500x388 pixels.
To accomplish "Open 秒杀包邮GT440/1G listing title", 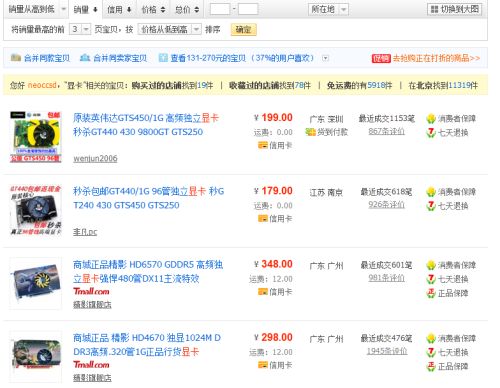I will [x=149, y=198].
